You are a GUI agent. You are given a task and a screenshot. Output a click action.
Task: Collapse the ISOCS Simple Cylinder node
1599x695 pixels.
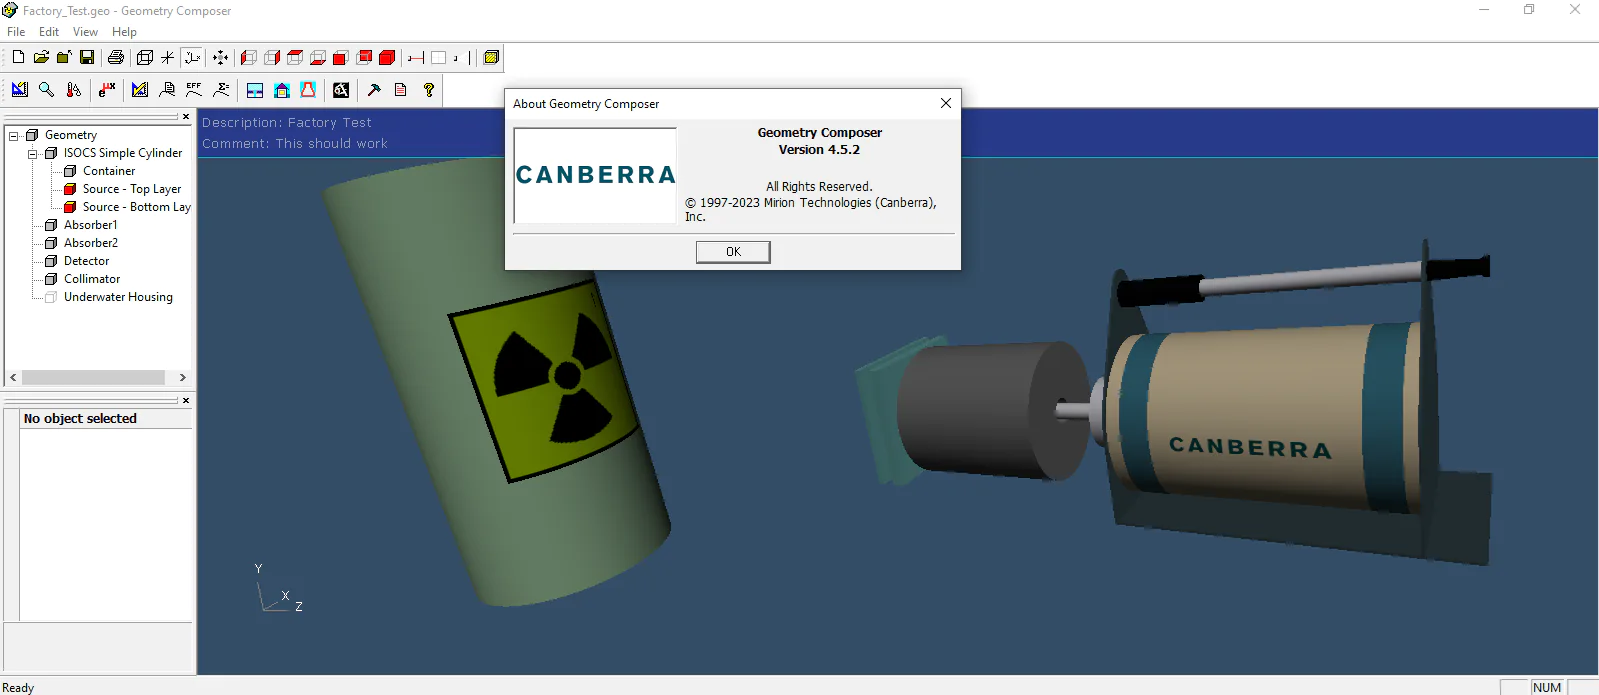coord(33,153)
